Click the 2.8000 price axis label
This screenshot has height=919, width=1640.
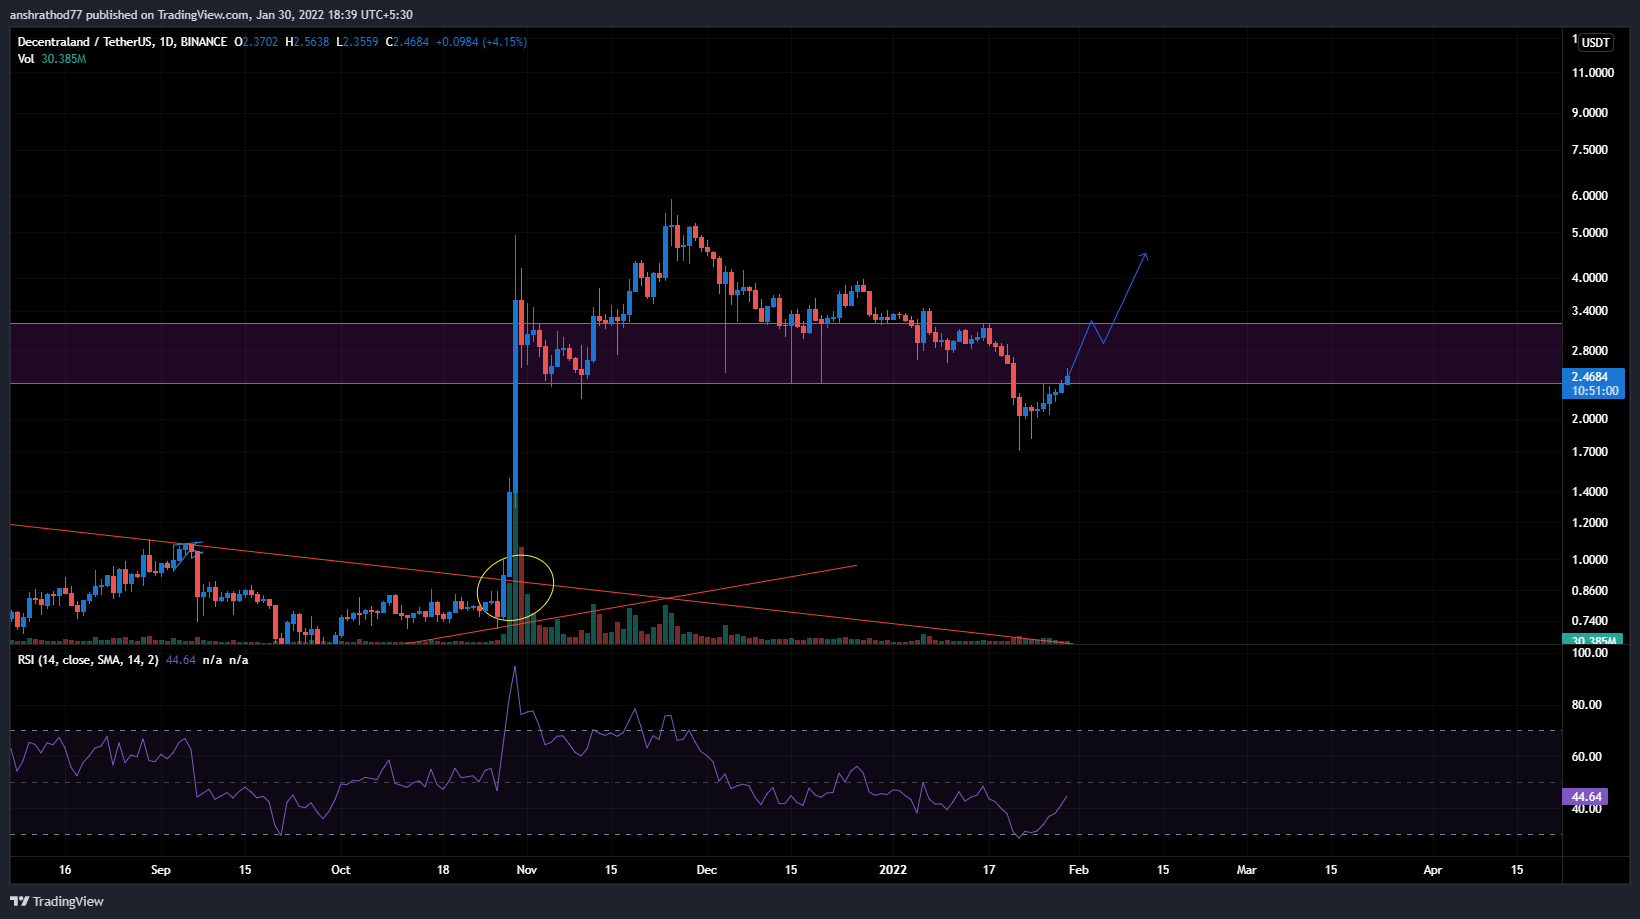(1590, 351)
